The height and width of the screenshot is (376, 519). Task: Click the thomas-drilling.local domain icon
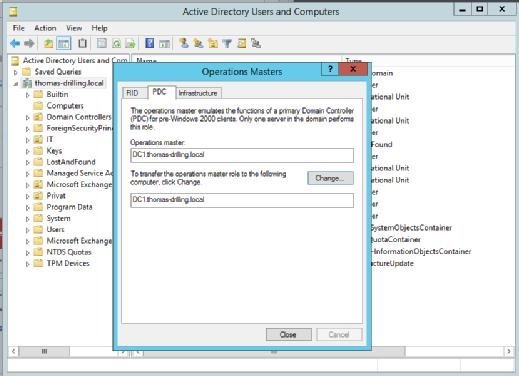(x=27, y=83)
